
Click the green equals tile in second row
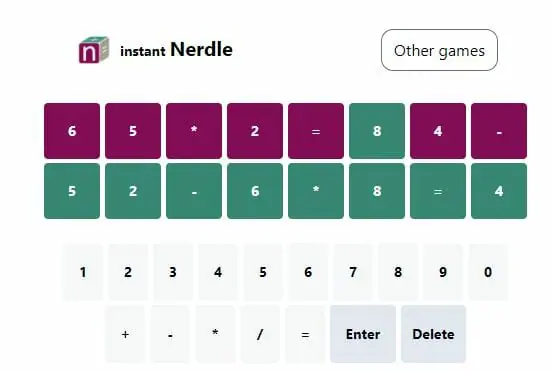click(x=438, y=191)
